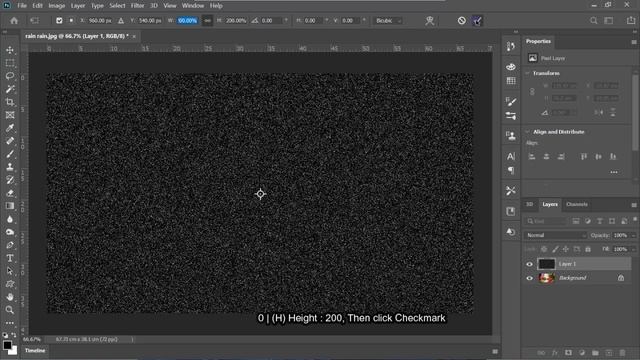Click the fx layer style icon

pyautogui.click(x=555, y=353)
